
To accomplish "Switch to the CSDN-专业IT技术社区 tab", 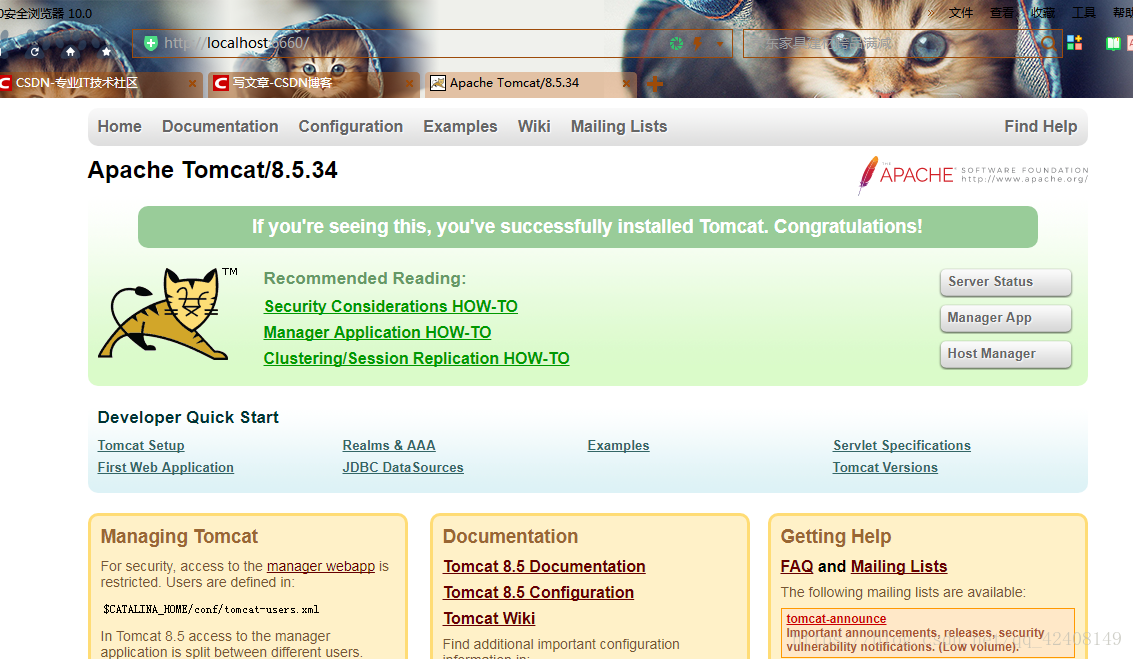I will point(99,84).
